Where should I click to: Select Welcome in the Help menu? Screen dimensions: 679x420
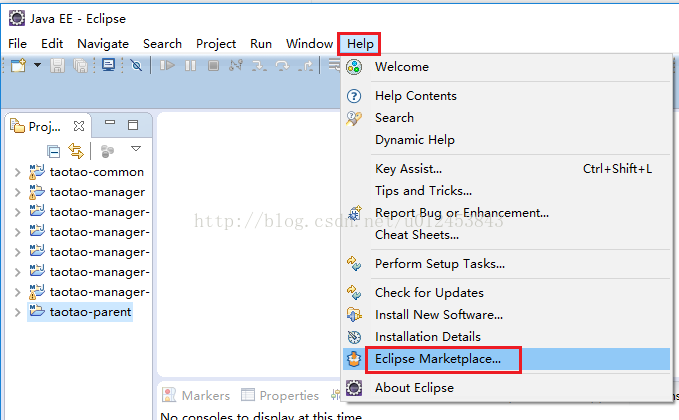(x=507, y=67)
